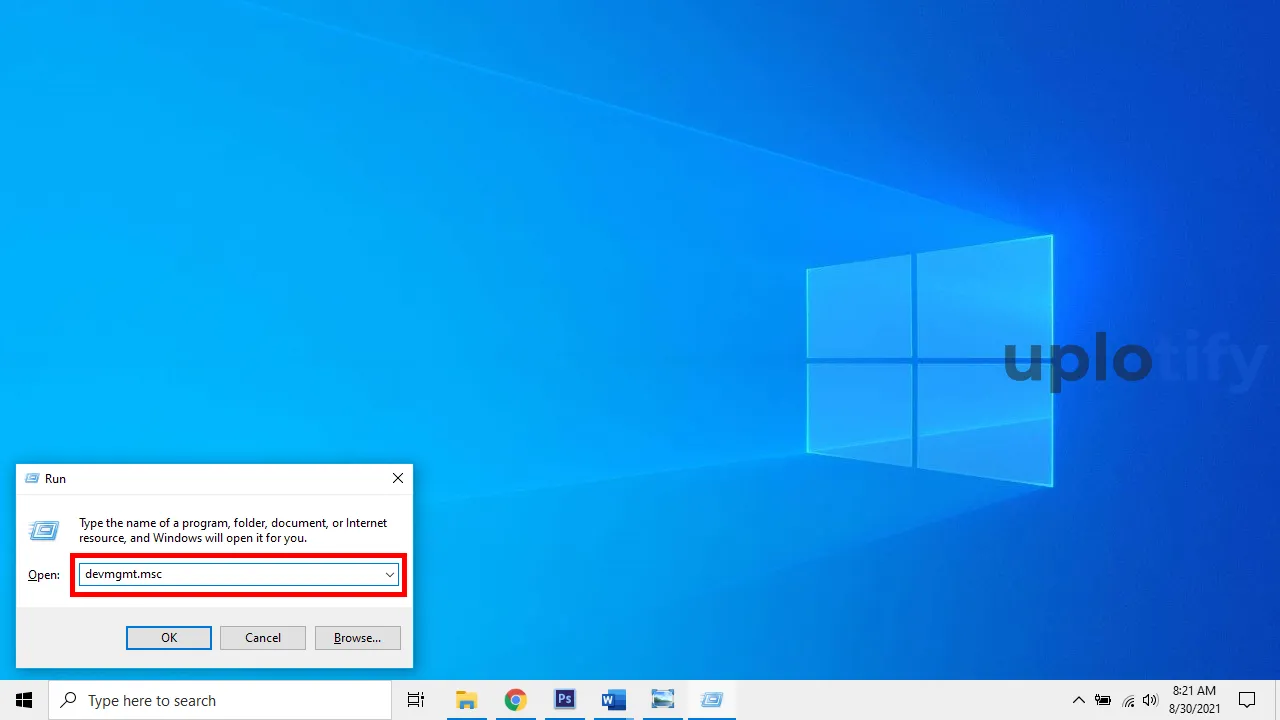Close the Run dialog

[x=397, y=479]
